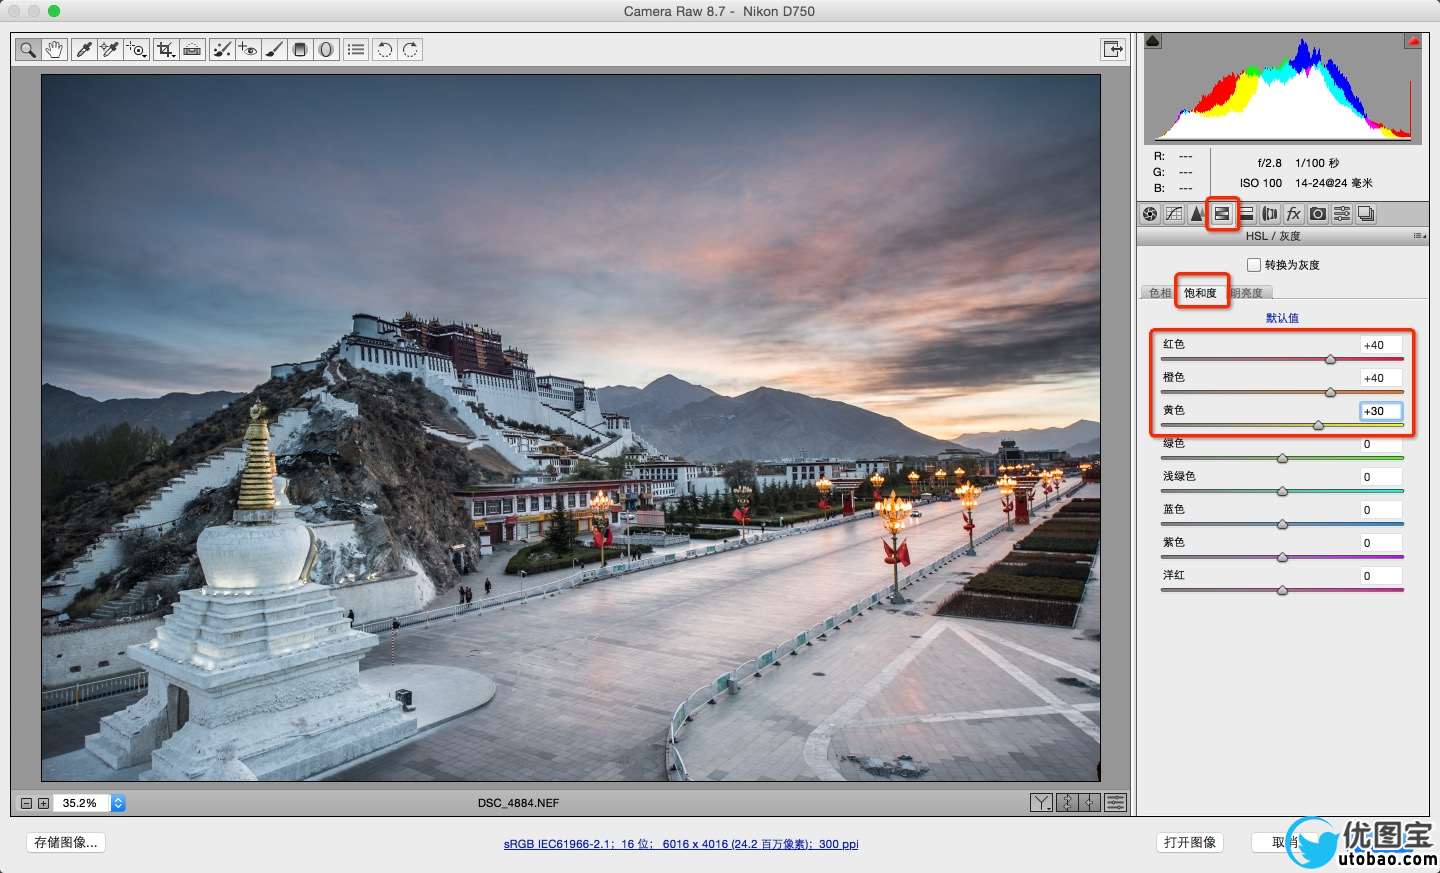Open the 35.2% zoom level dropdown
1440x873 pixels.
pyautogui.click(x=118, y=803)
